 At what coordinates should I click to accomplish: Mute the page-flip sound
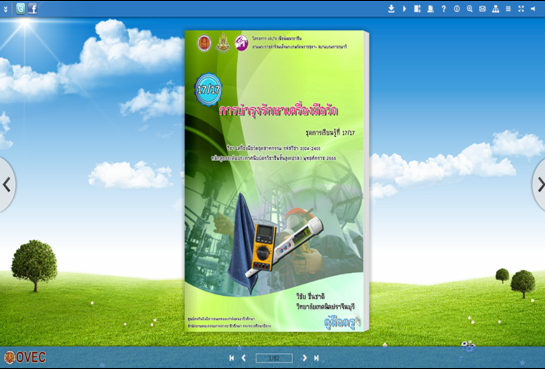coord(533,9)
